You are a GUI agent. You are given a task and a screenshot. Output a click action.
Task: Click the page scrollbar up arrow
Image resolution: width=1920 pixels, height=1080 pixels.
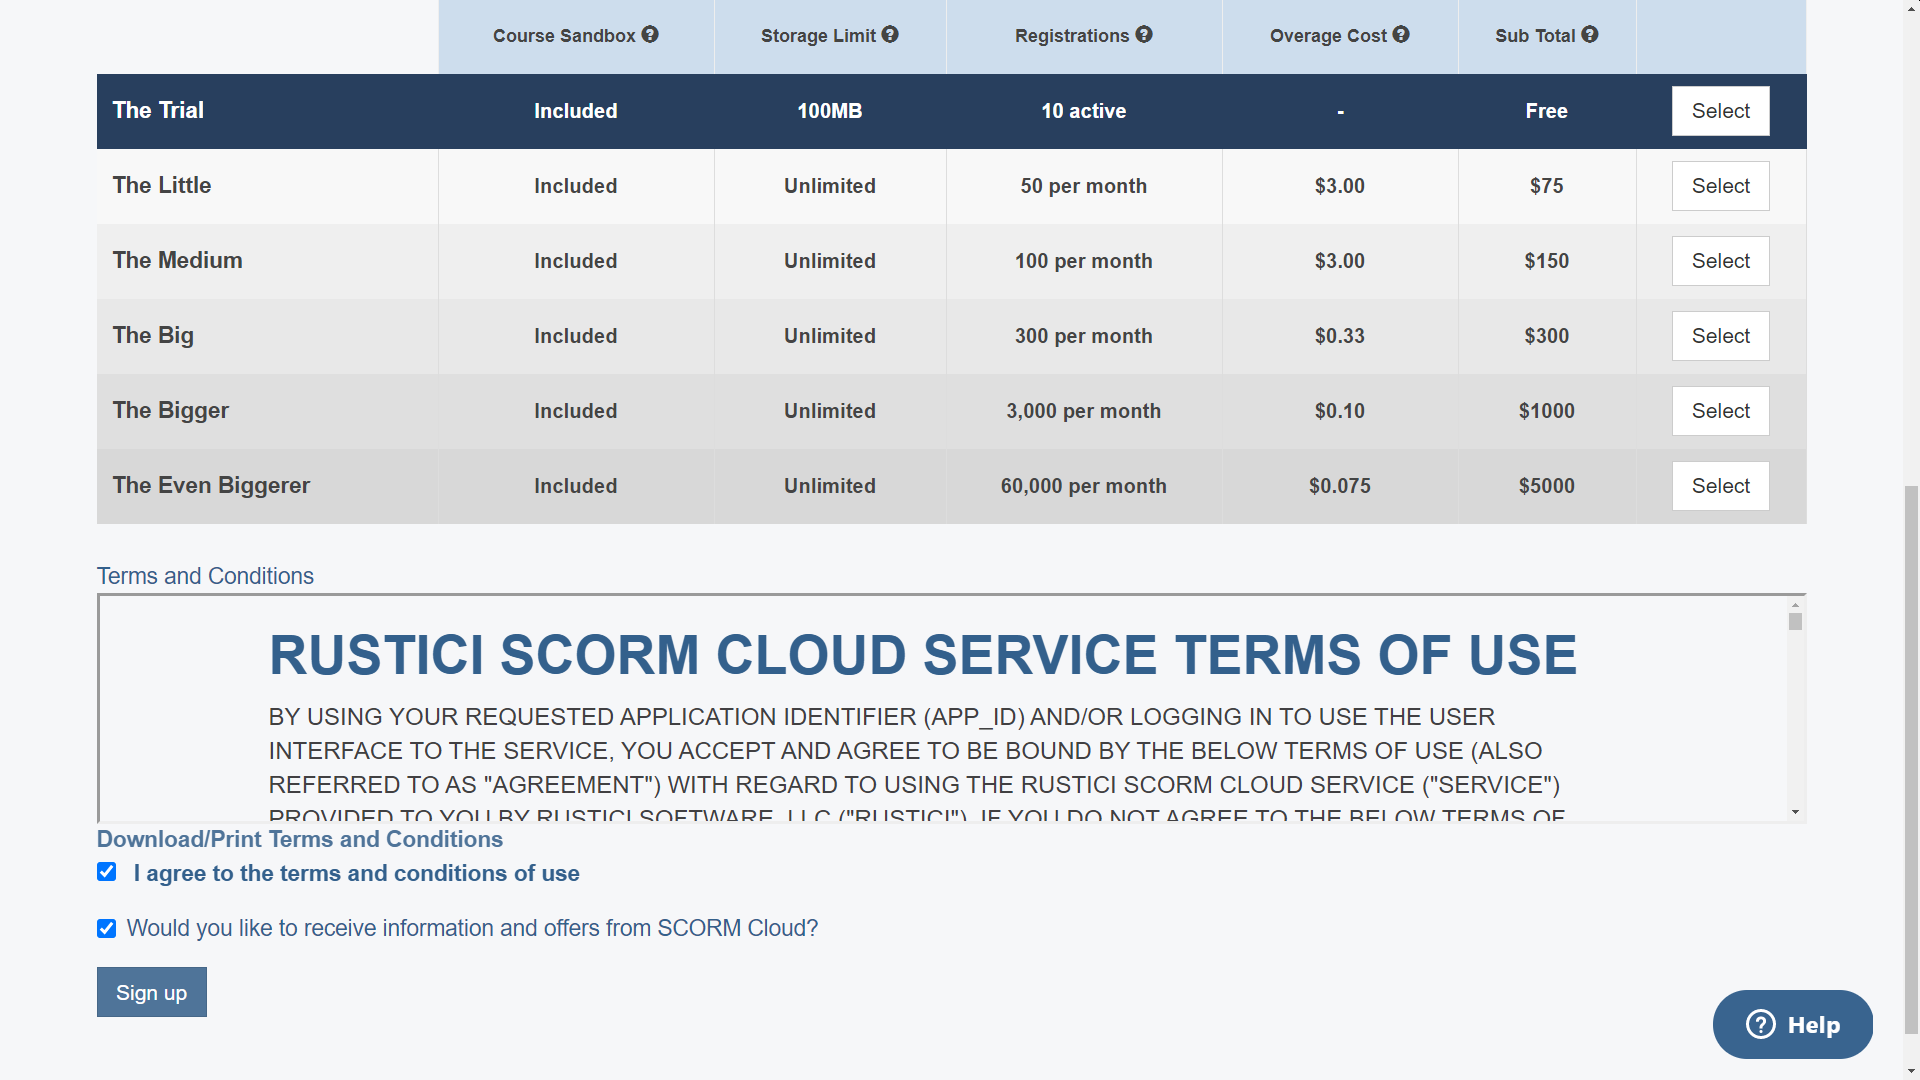1911,8
